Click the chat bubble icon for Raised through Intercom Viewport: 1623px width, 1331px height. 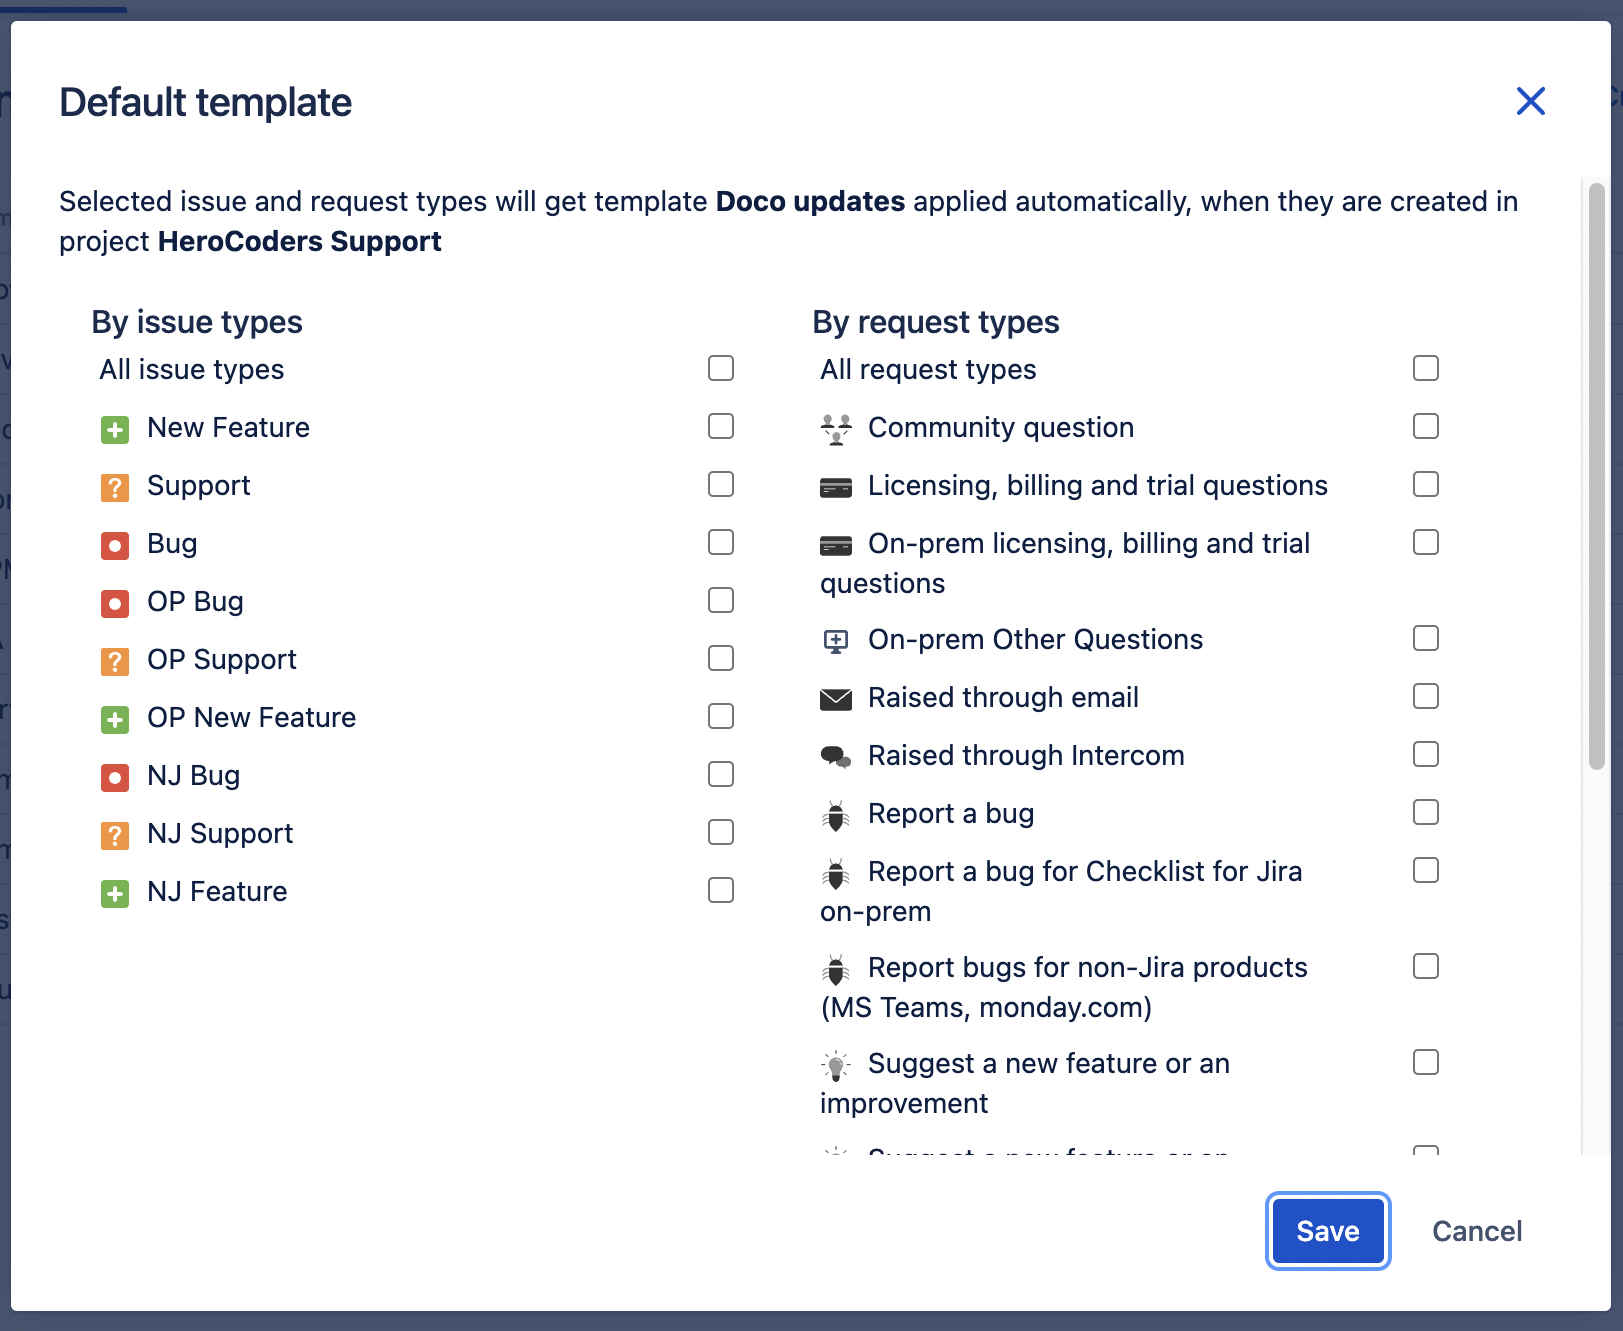tap(837, 757)
